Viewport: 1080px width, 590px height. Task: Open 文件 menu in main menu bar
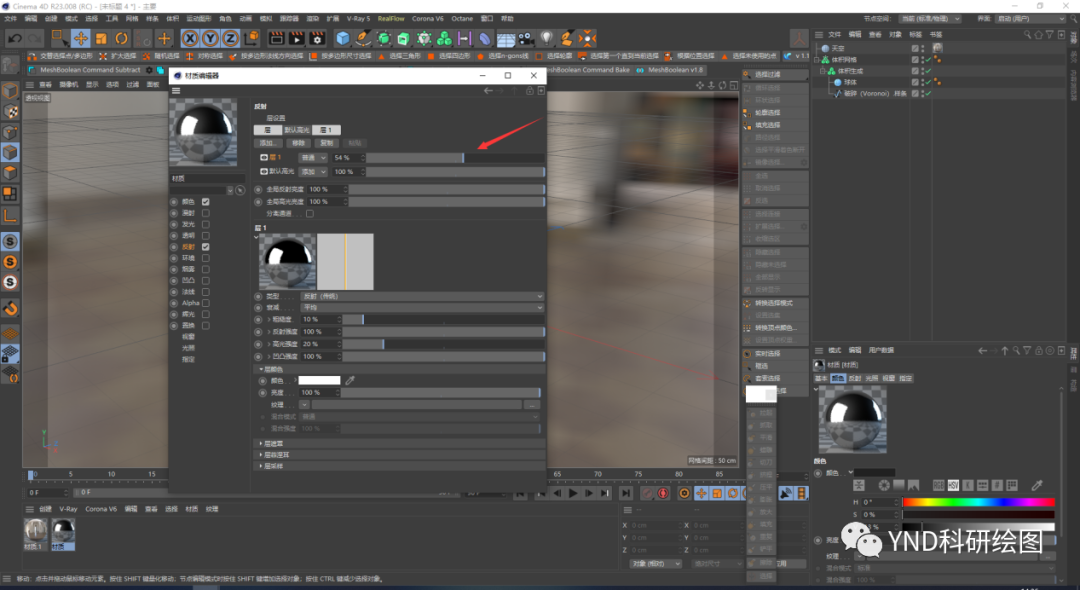point(10,19)
